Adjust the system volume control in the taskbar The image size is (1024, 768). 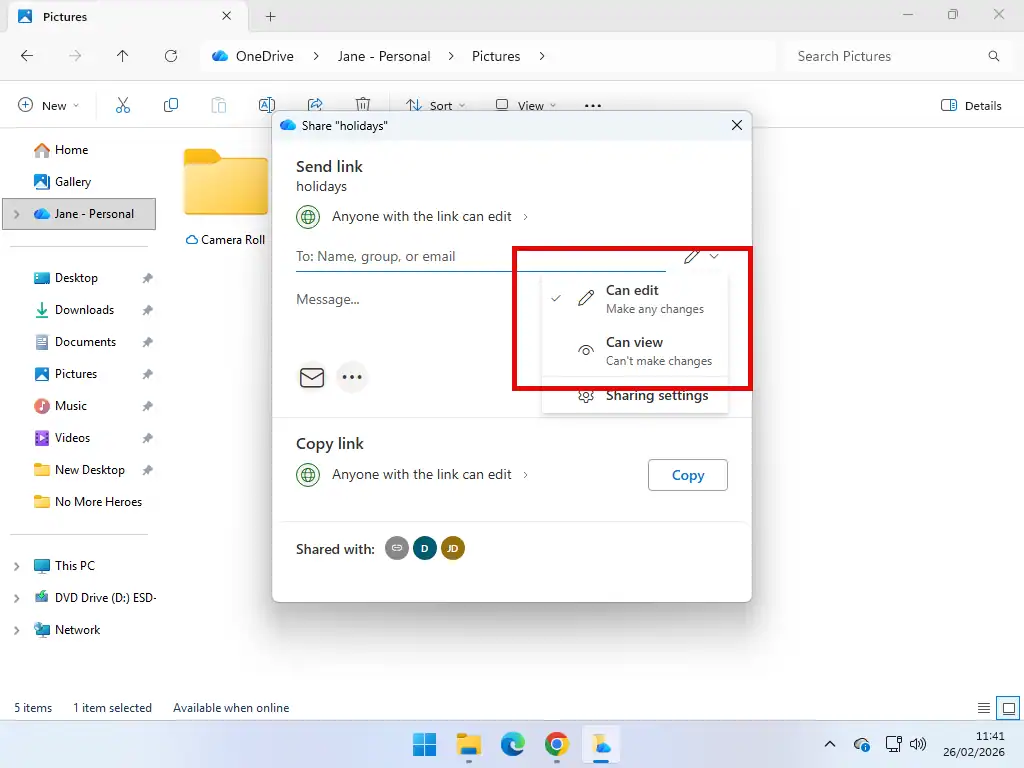[x=918, y=744]
